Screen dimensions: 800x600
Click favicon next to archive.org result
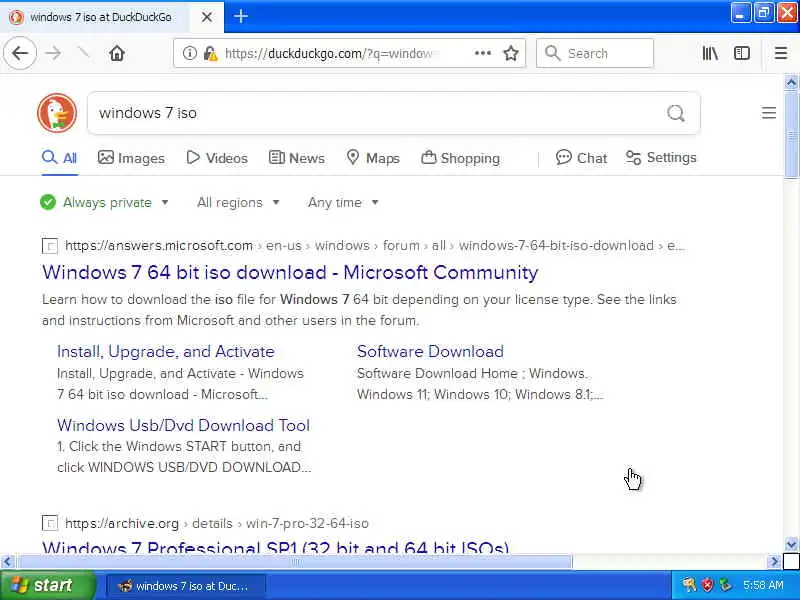pos(49,523)
